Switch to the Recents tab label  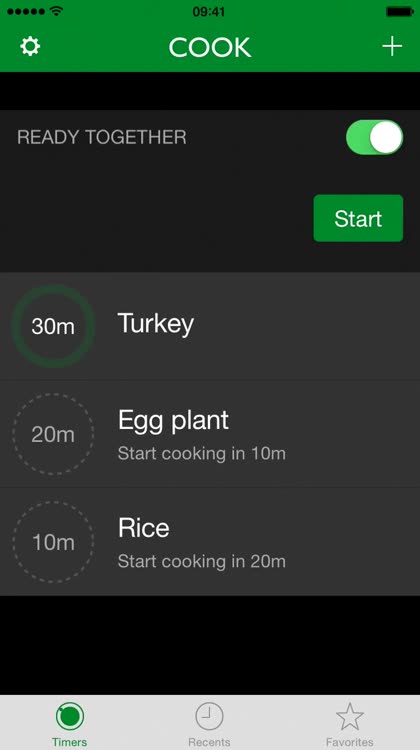pyautogui.click(x=209, y=742)
